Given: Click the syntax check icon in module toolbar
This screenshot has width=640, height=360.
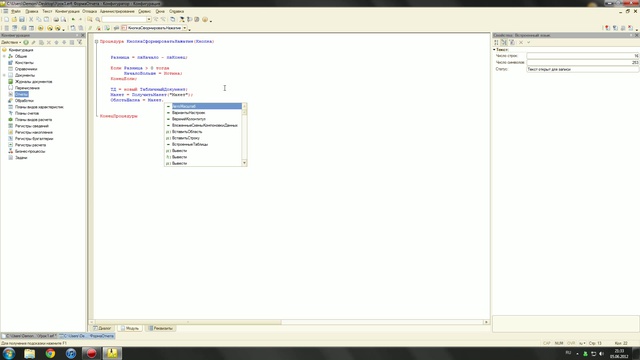Looking at the screenshot, I should [107, 28].
